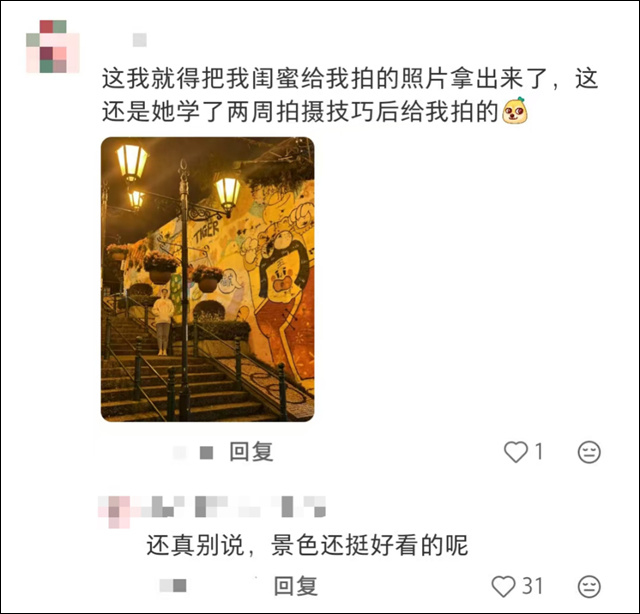Like the reply with 31 likes

pyautogui.click(x=503, y=586)
